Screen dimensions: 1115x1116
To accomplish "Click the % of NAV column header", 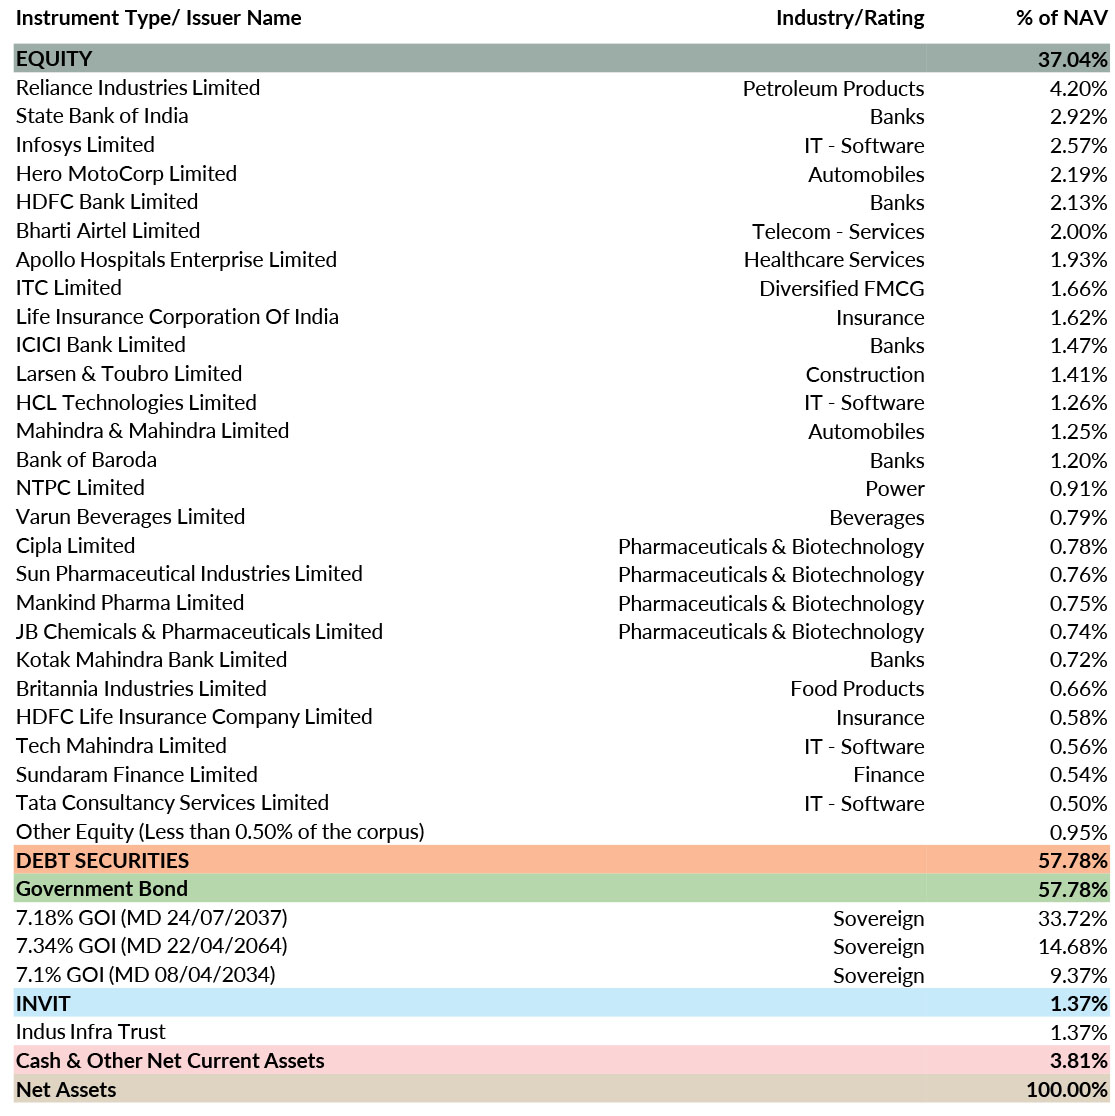I will [x=1061, y=18].
